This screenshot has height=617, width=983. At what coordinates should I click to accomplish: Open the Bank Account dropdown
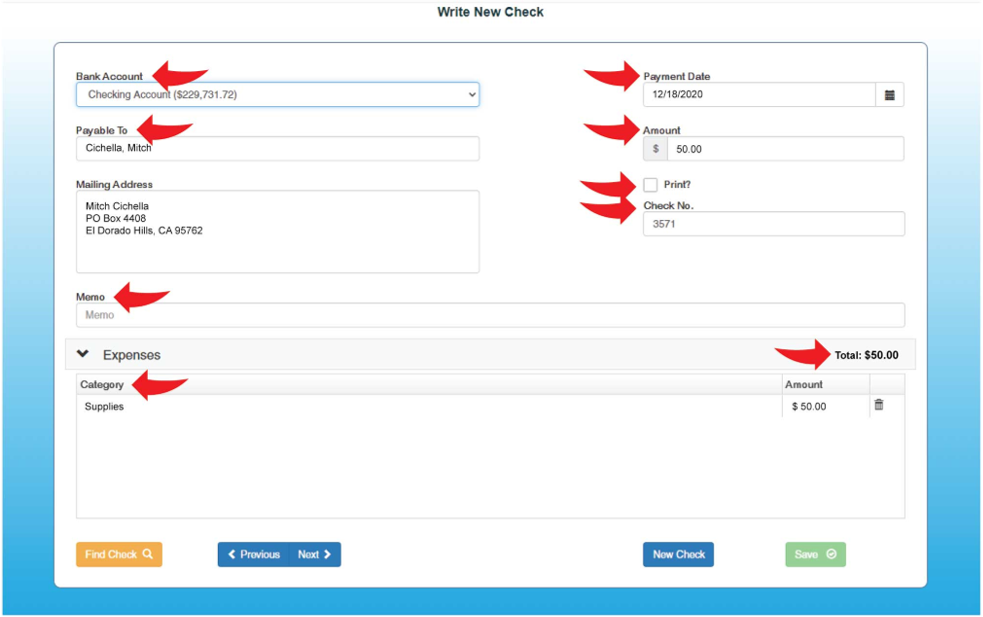click(277, 95)
